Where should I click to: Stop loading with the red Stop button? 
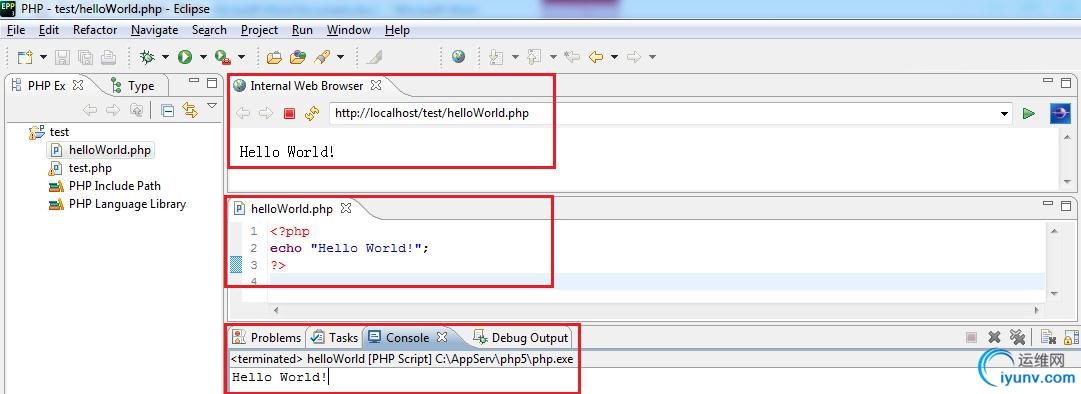pos(290,113)
